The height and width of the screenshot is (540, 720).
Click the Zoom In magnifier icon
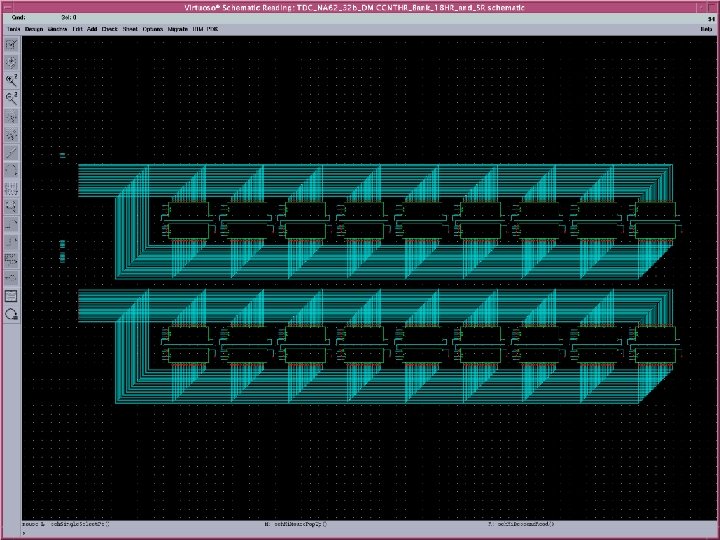tap(11, 79)
